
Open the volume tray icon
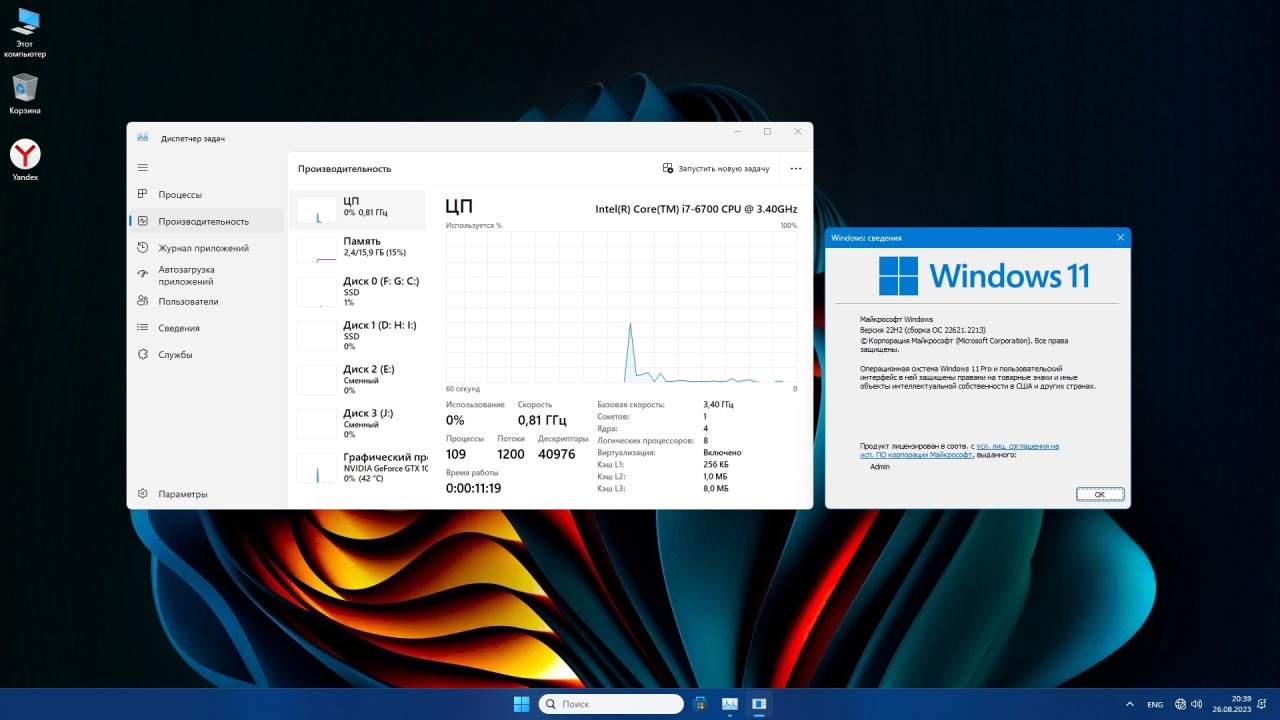click(x=1198, y=704)
